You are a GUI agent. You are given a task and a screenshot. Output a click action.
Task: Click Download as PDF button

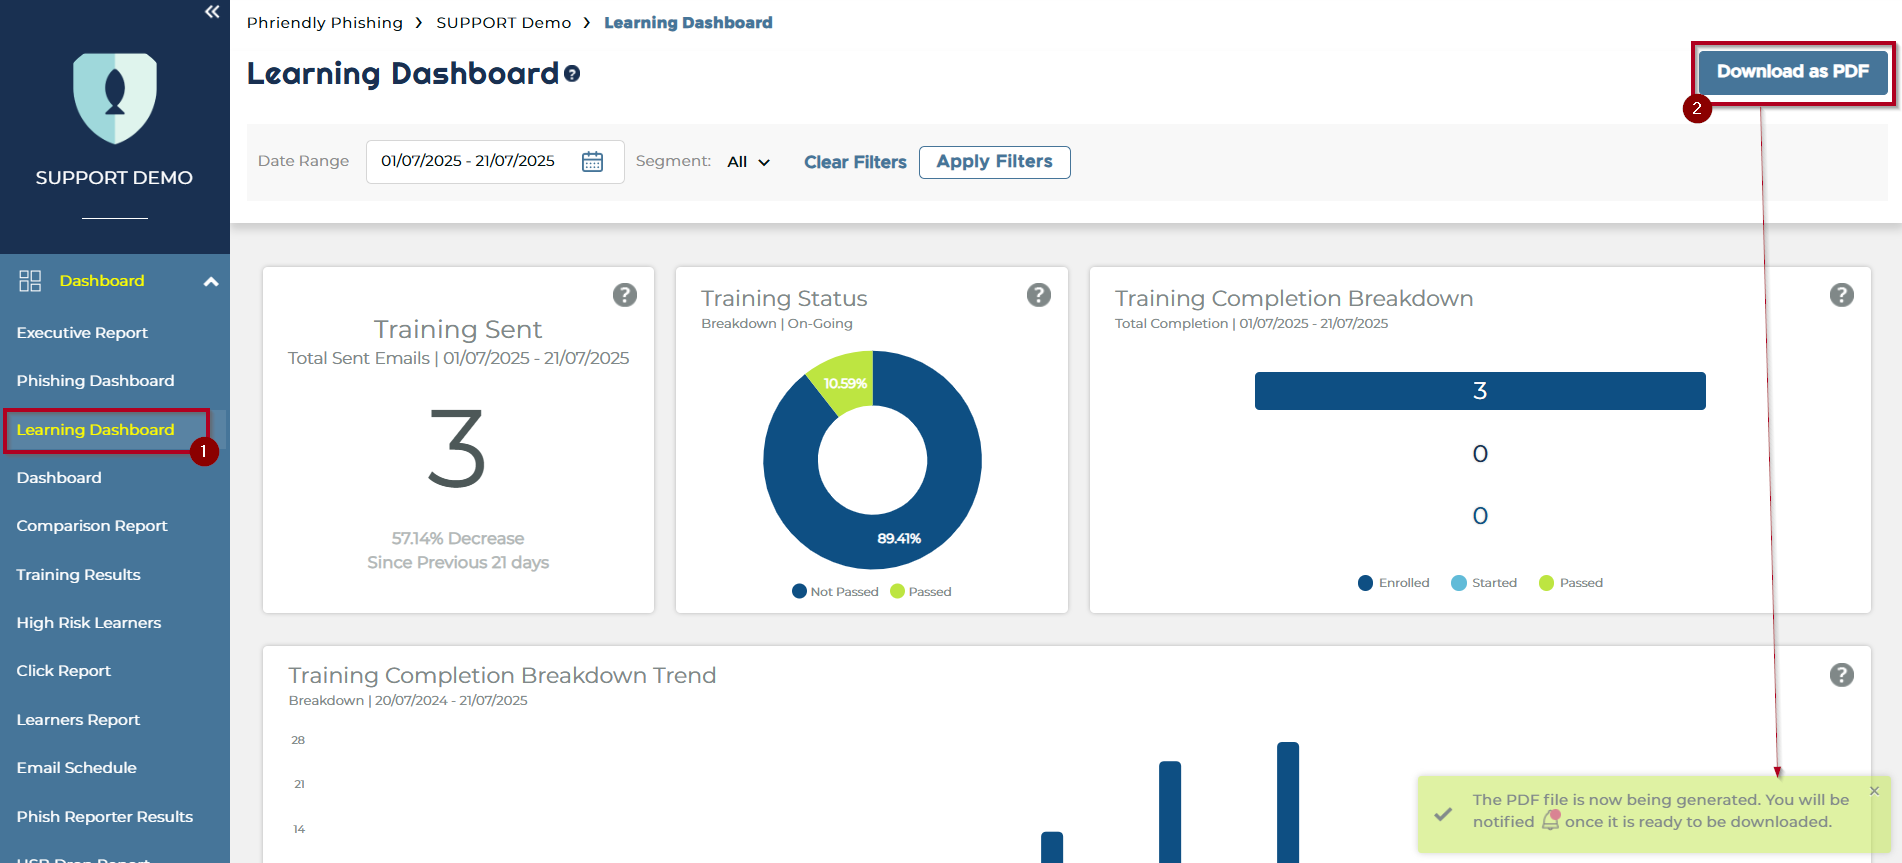tap(1792, 72)
